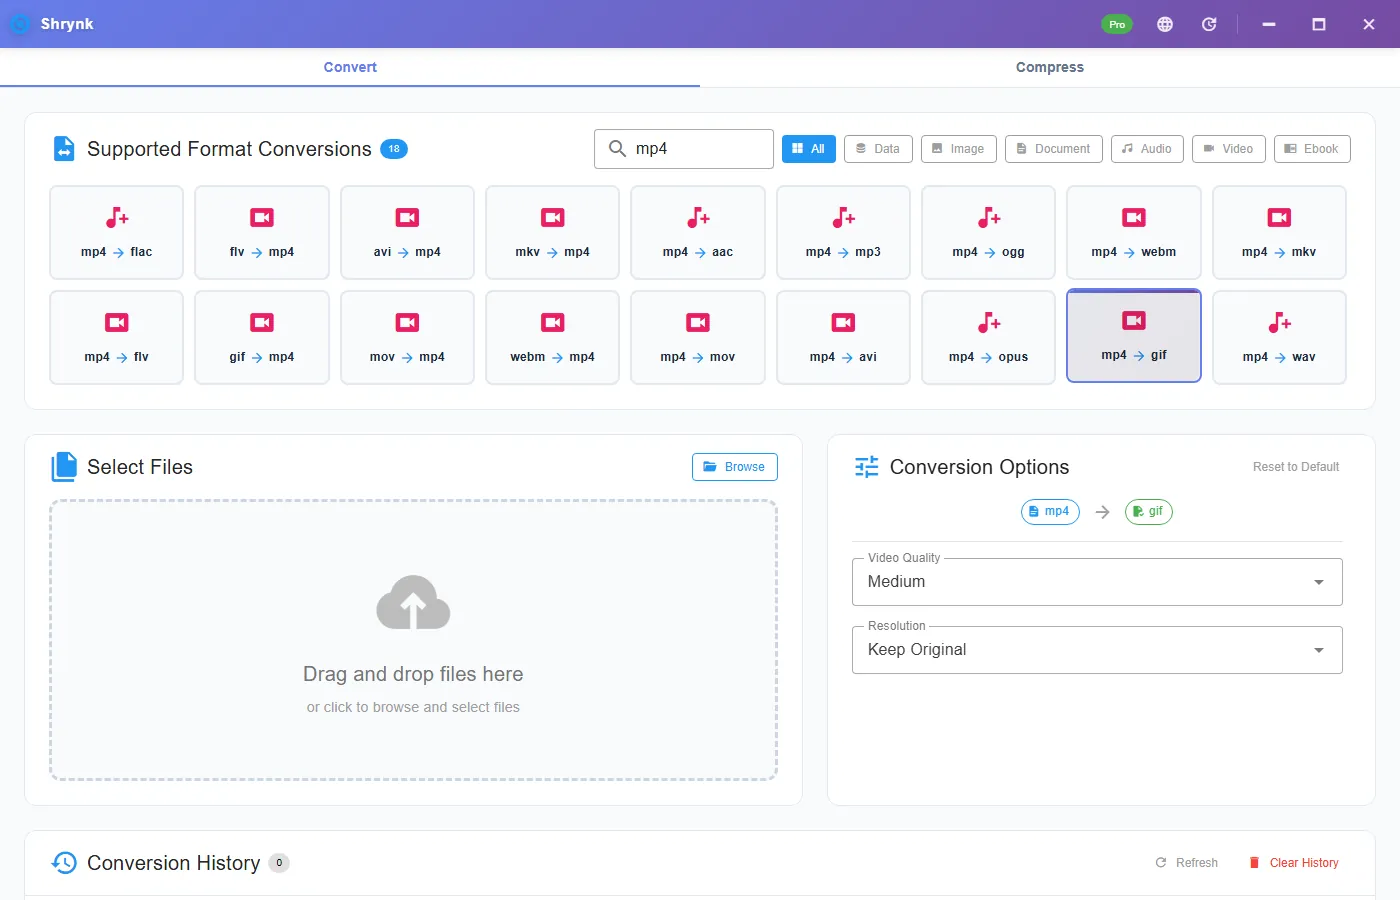Select the mp4 to opus conversion card
This screenshot has height=900, width=1400.
tap(989, 338)
